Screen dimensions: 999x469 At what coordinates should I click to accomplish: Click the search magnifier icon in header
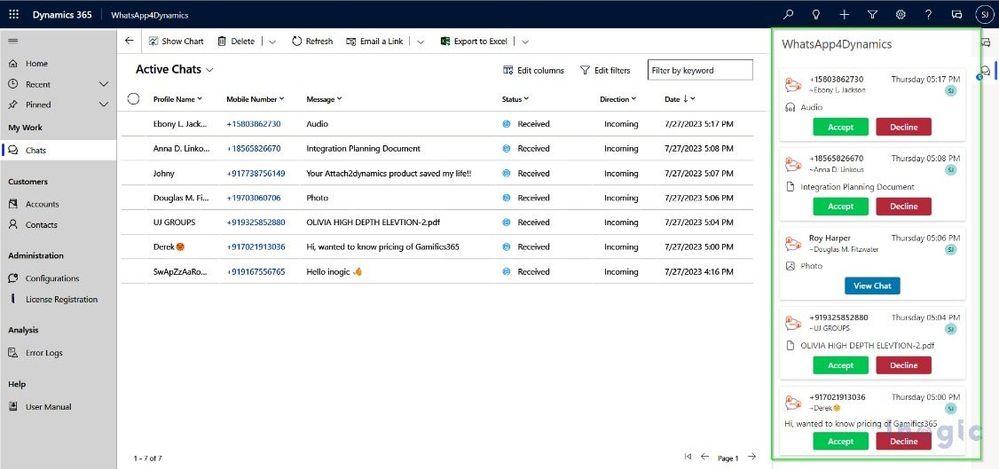coord(788,15)
